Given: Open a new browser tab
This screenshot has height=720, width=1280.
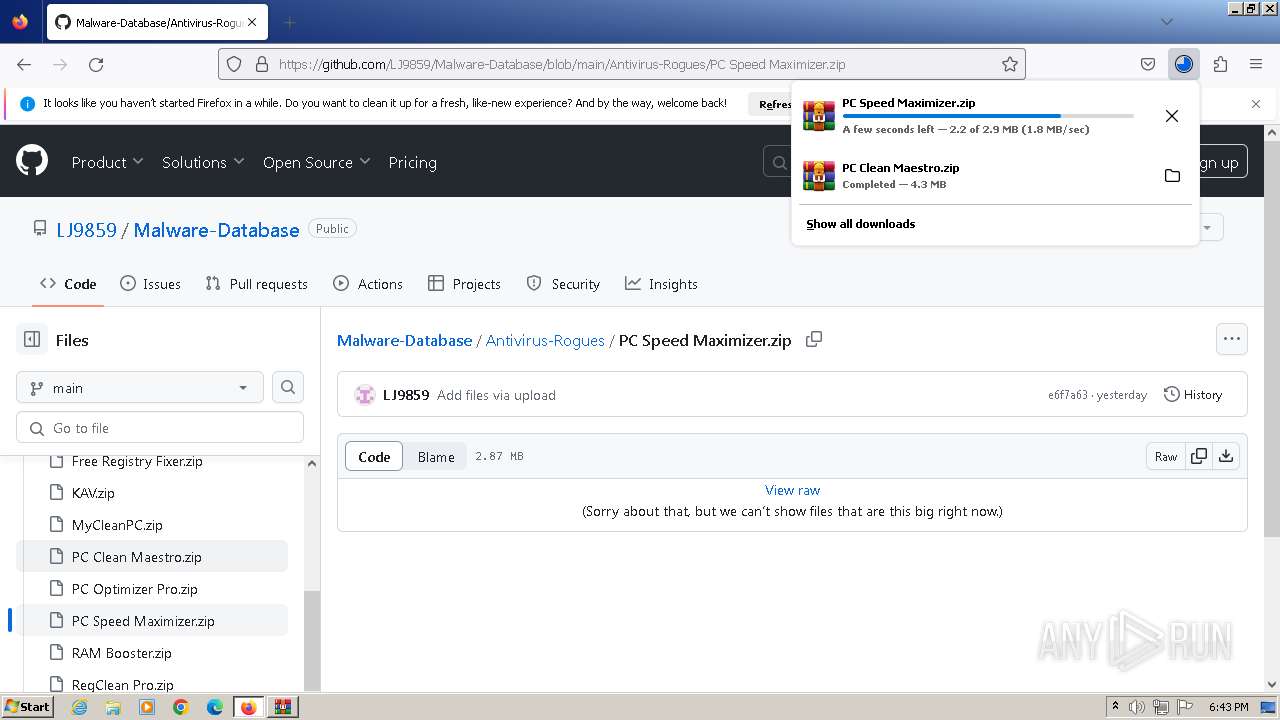Looking at the screenshot, I should (x=290, y=22).
